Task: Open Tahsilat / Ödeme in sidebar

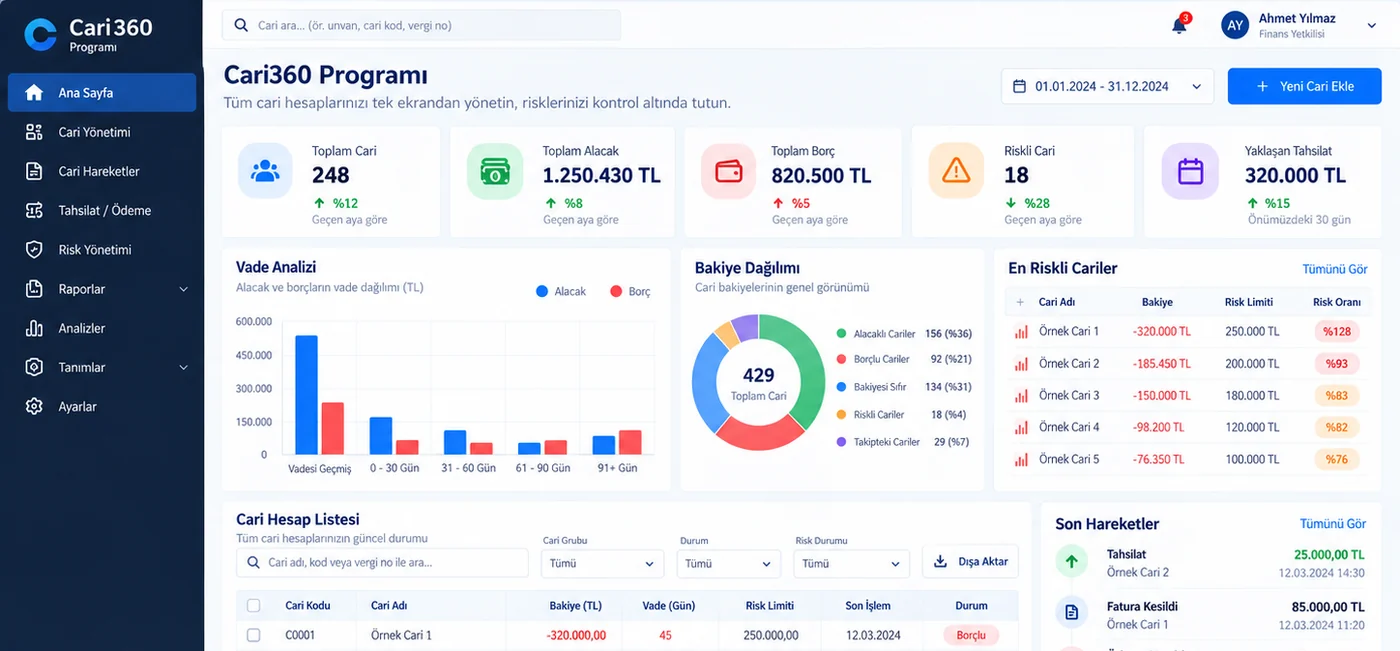Action: coord(102,210)
